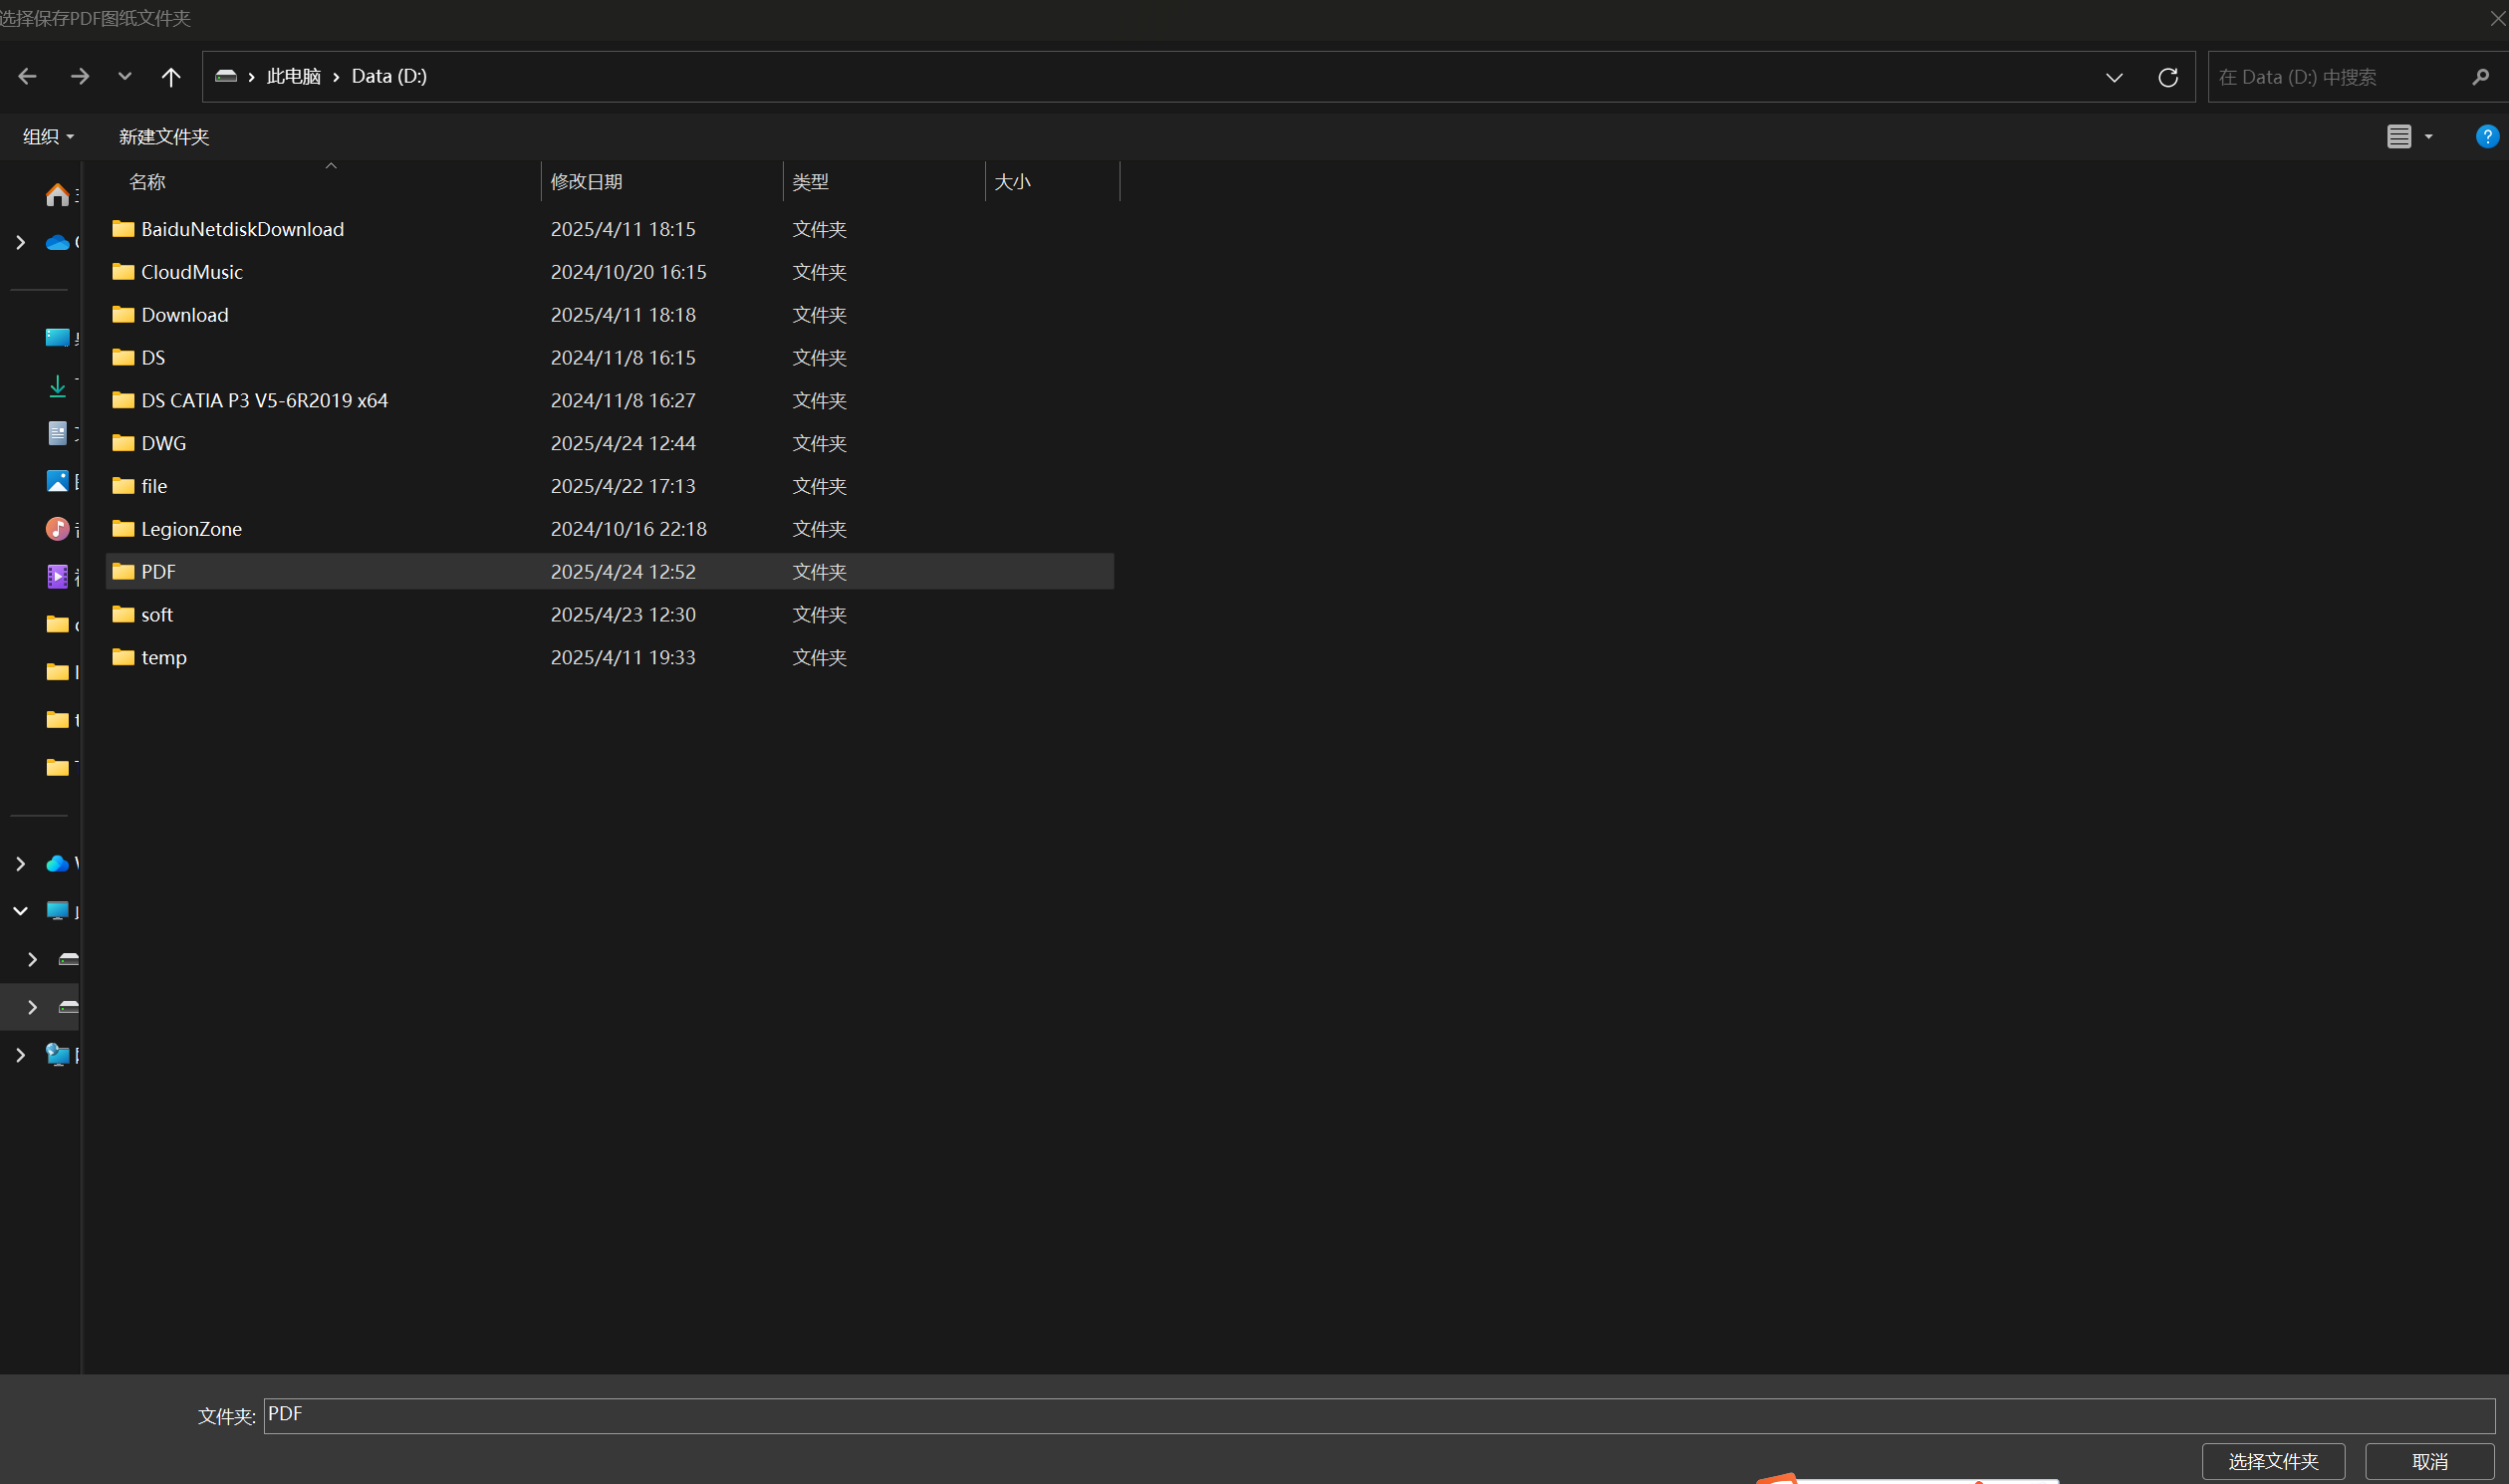Select the DWG folder
2509x1484 pixels.
coord(163,443)
